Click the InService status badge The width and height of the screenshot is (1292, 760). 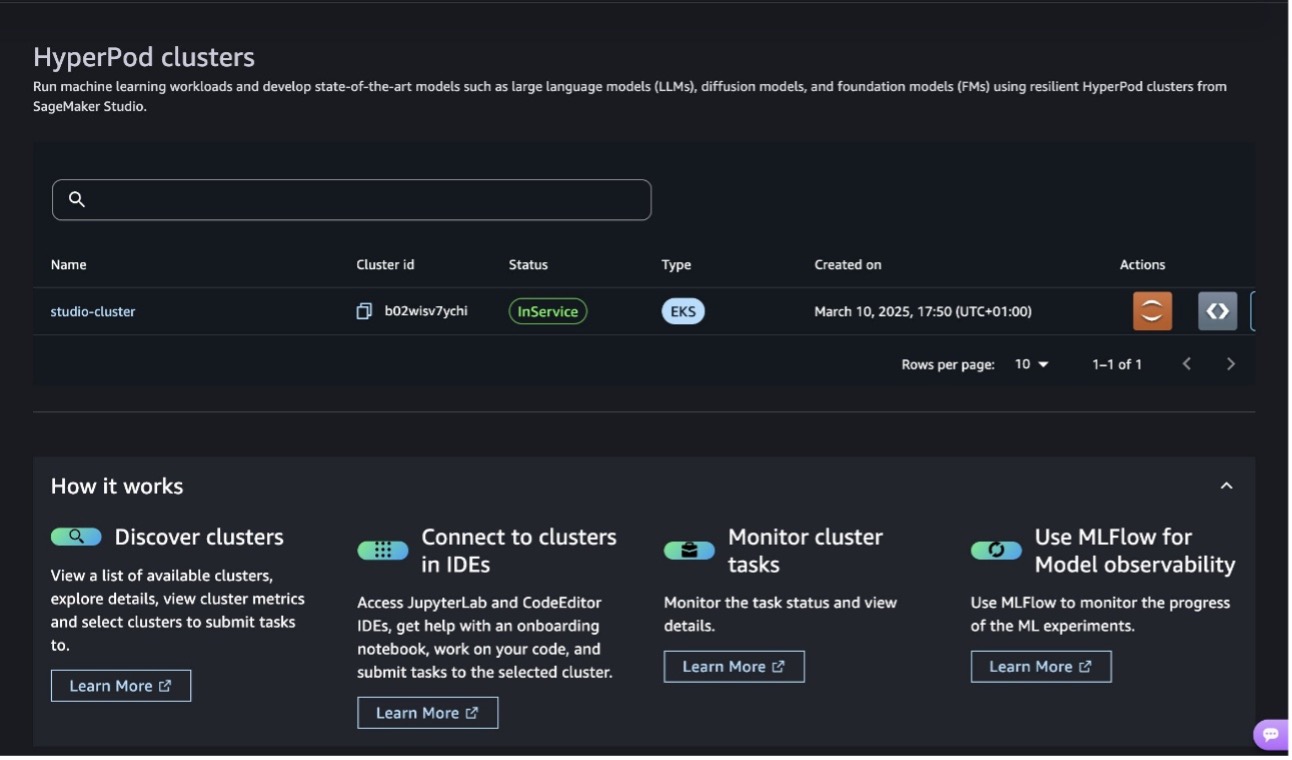point(548,312)
